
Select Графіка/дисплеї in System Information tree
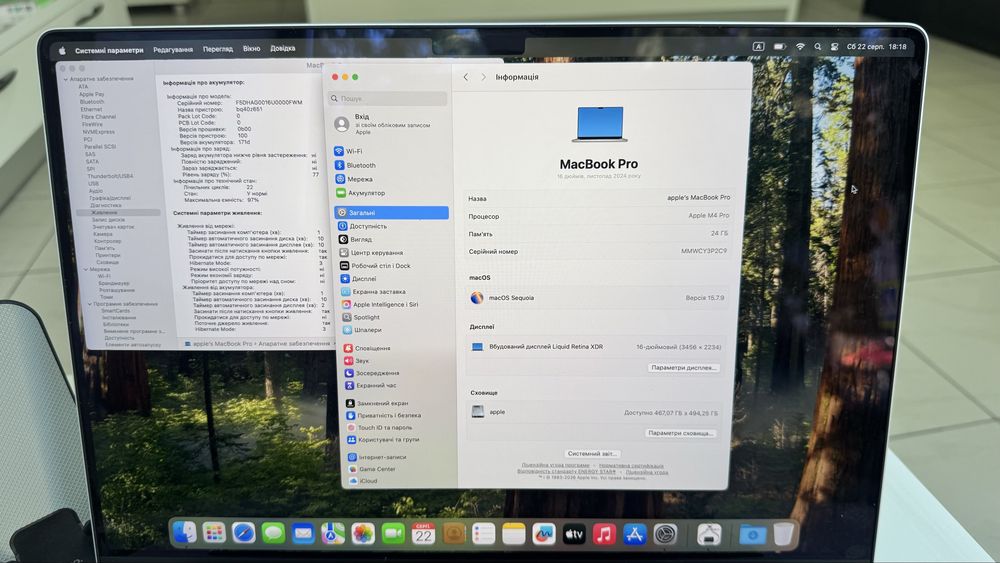coord(110,198)
